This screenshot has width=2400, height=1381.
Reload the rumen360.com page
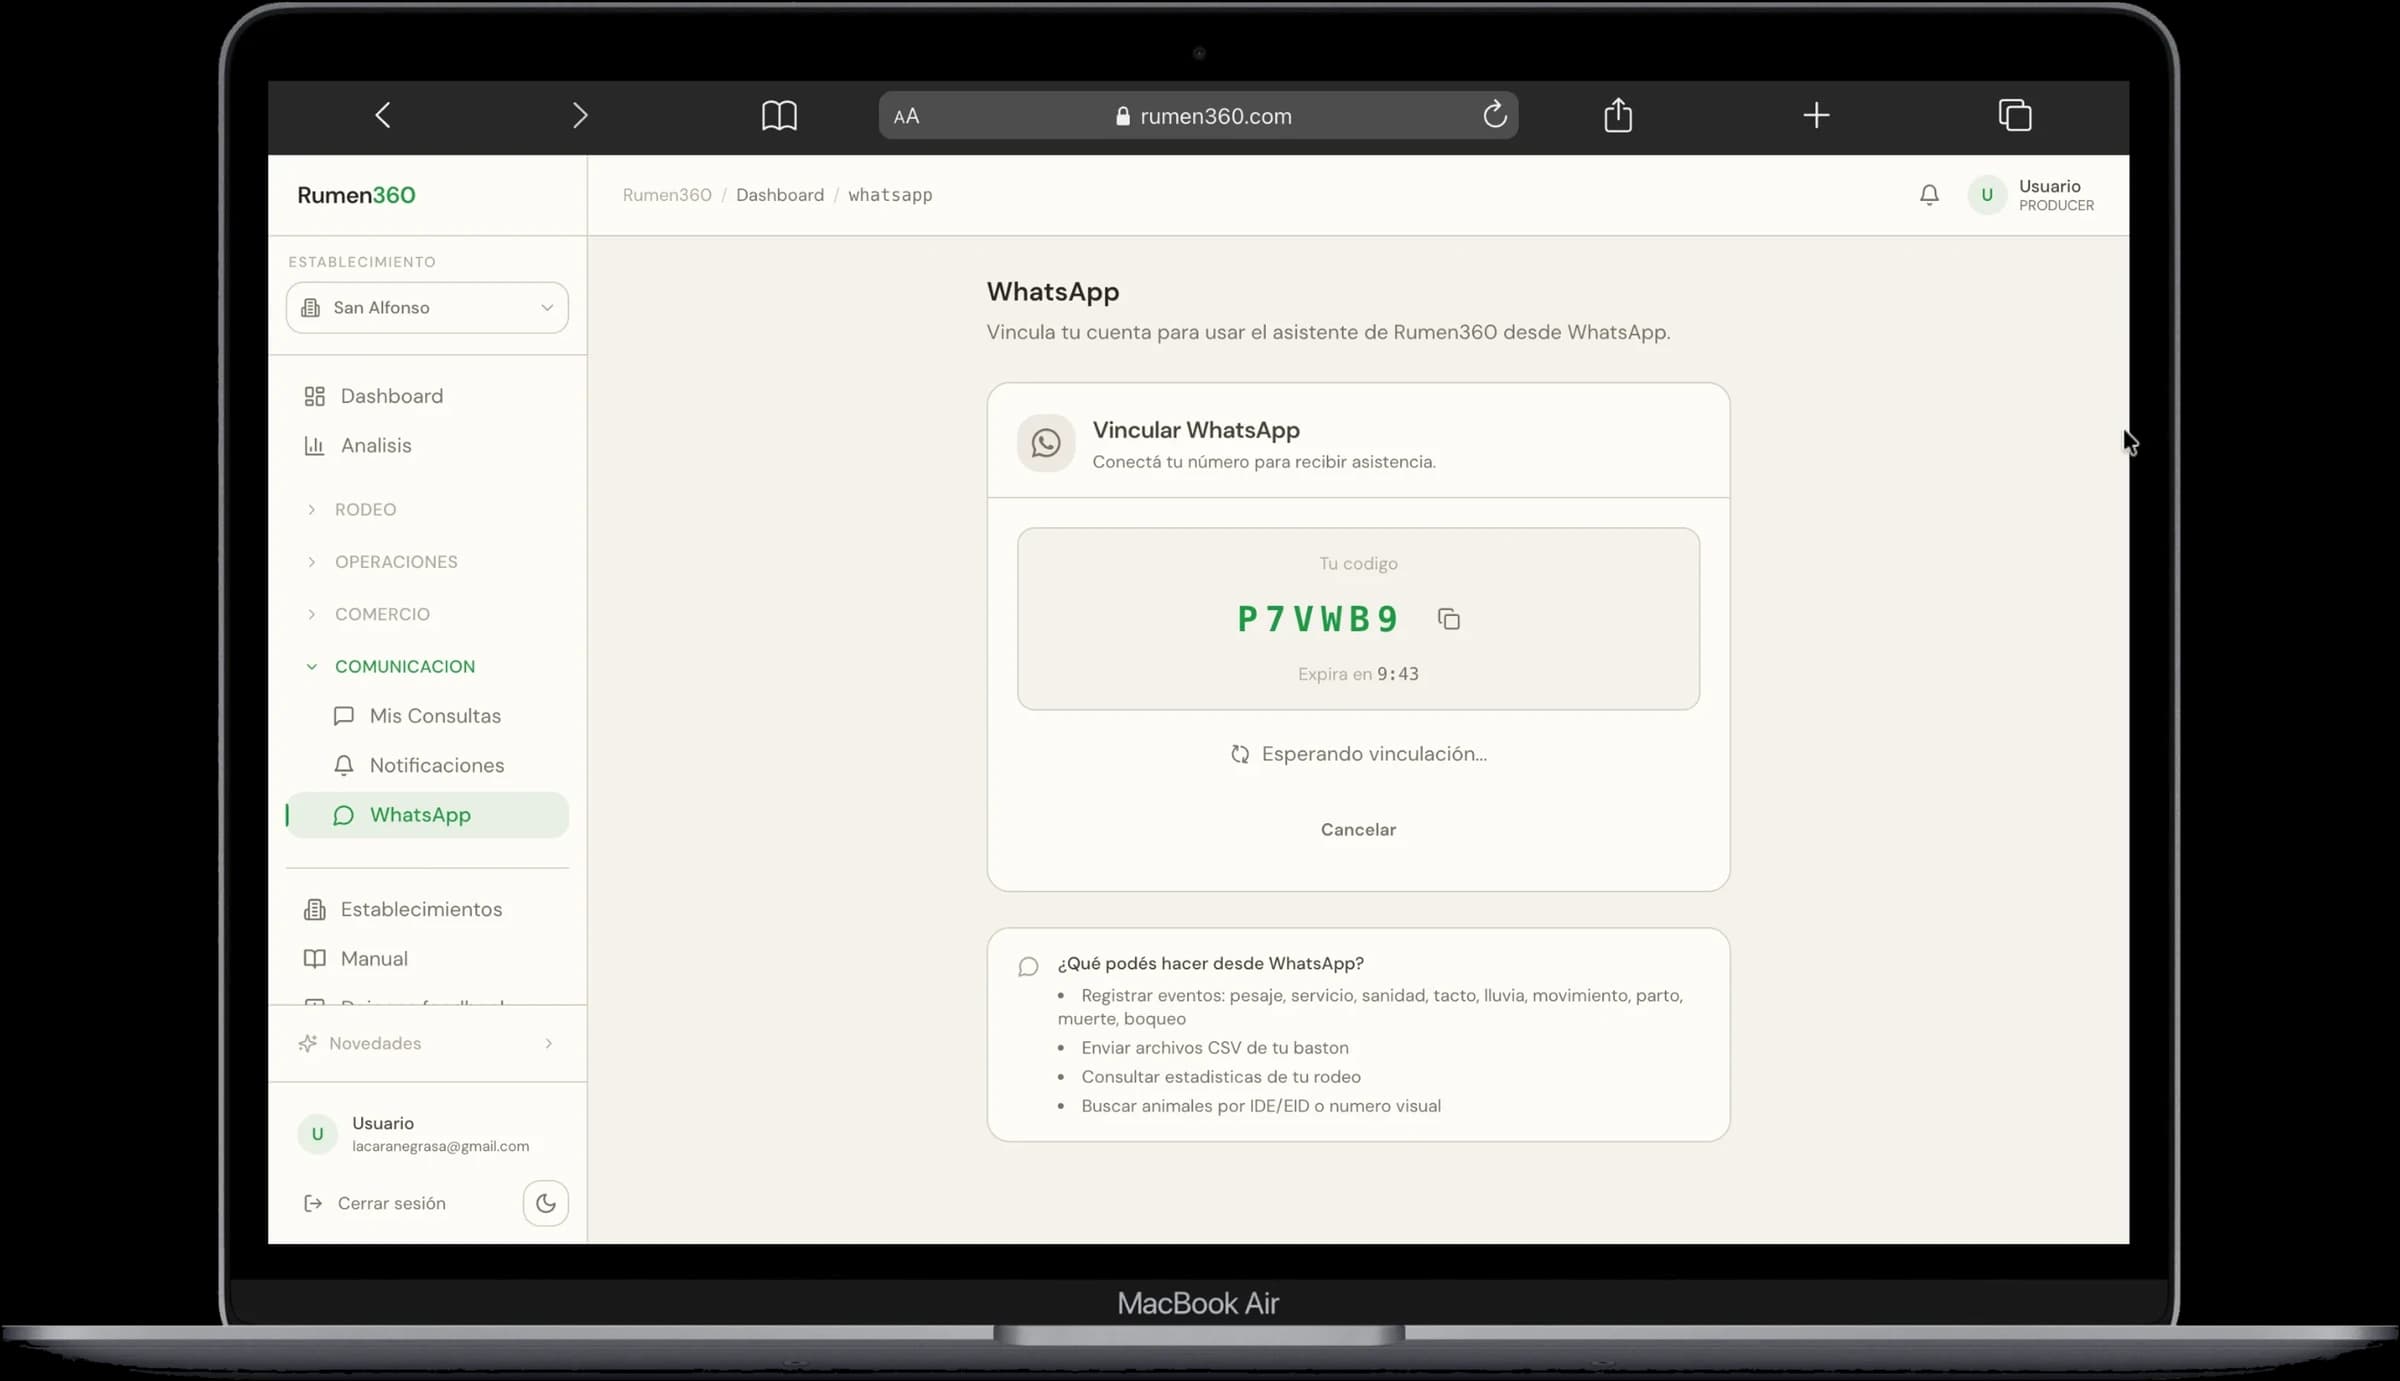pos(1494,115)
